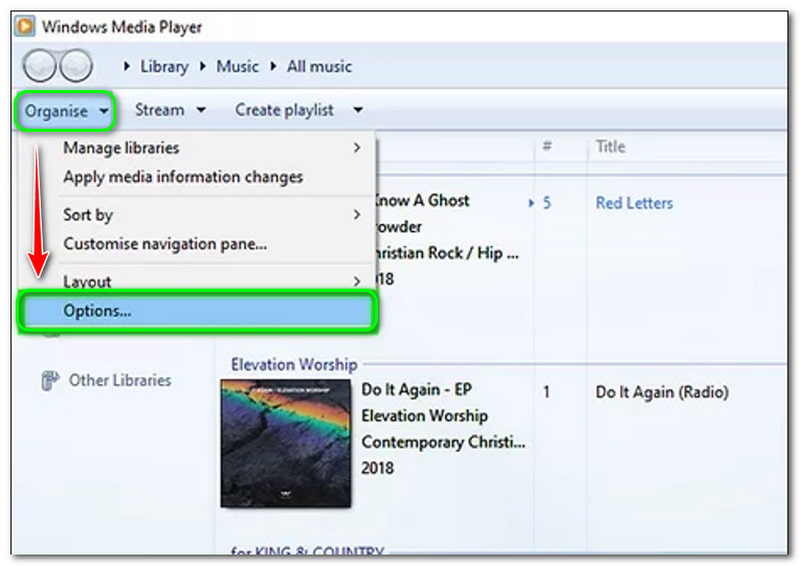Click the Title column header
800x566 pixels.
point(610,147)
